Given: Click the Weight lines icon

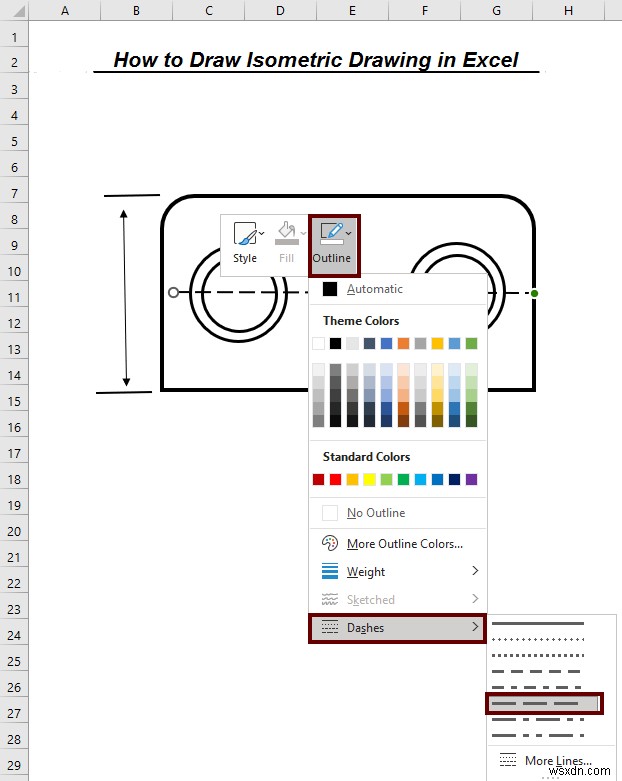Looking at the screenshot, I should pos(330,571).
